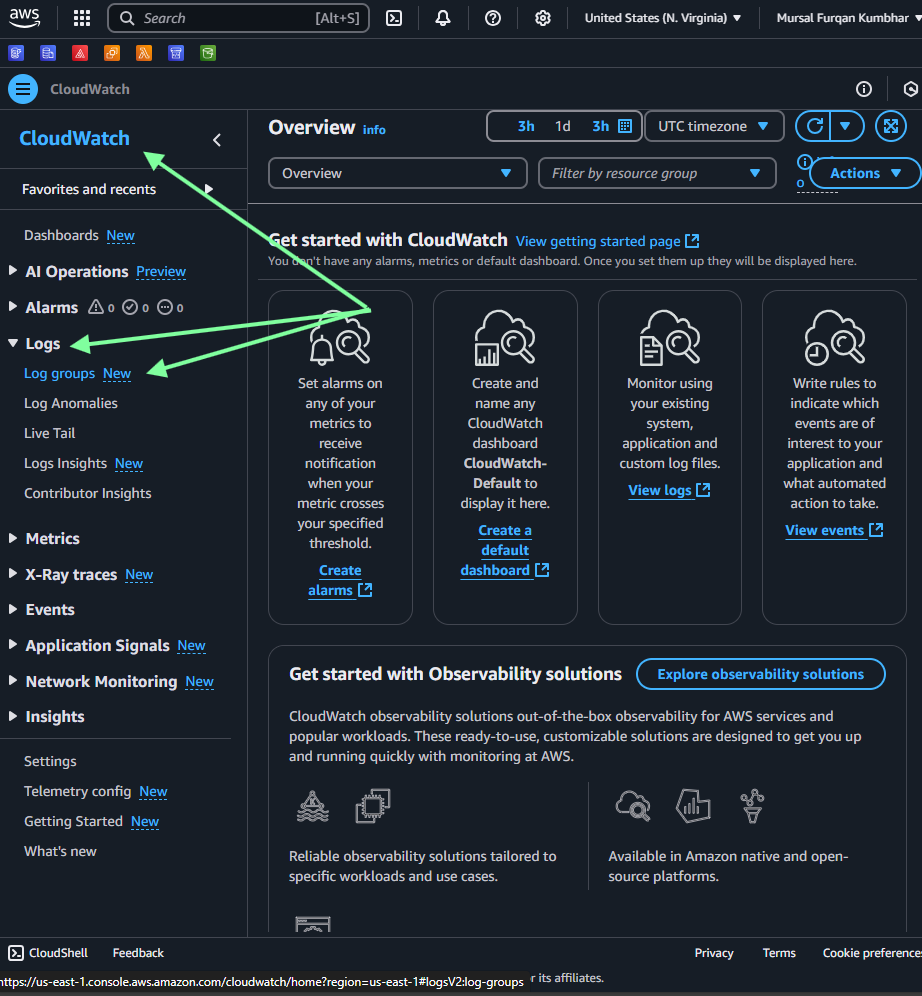
Task: Open the settings gear in top bar
Action: click(542, 18)
